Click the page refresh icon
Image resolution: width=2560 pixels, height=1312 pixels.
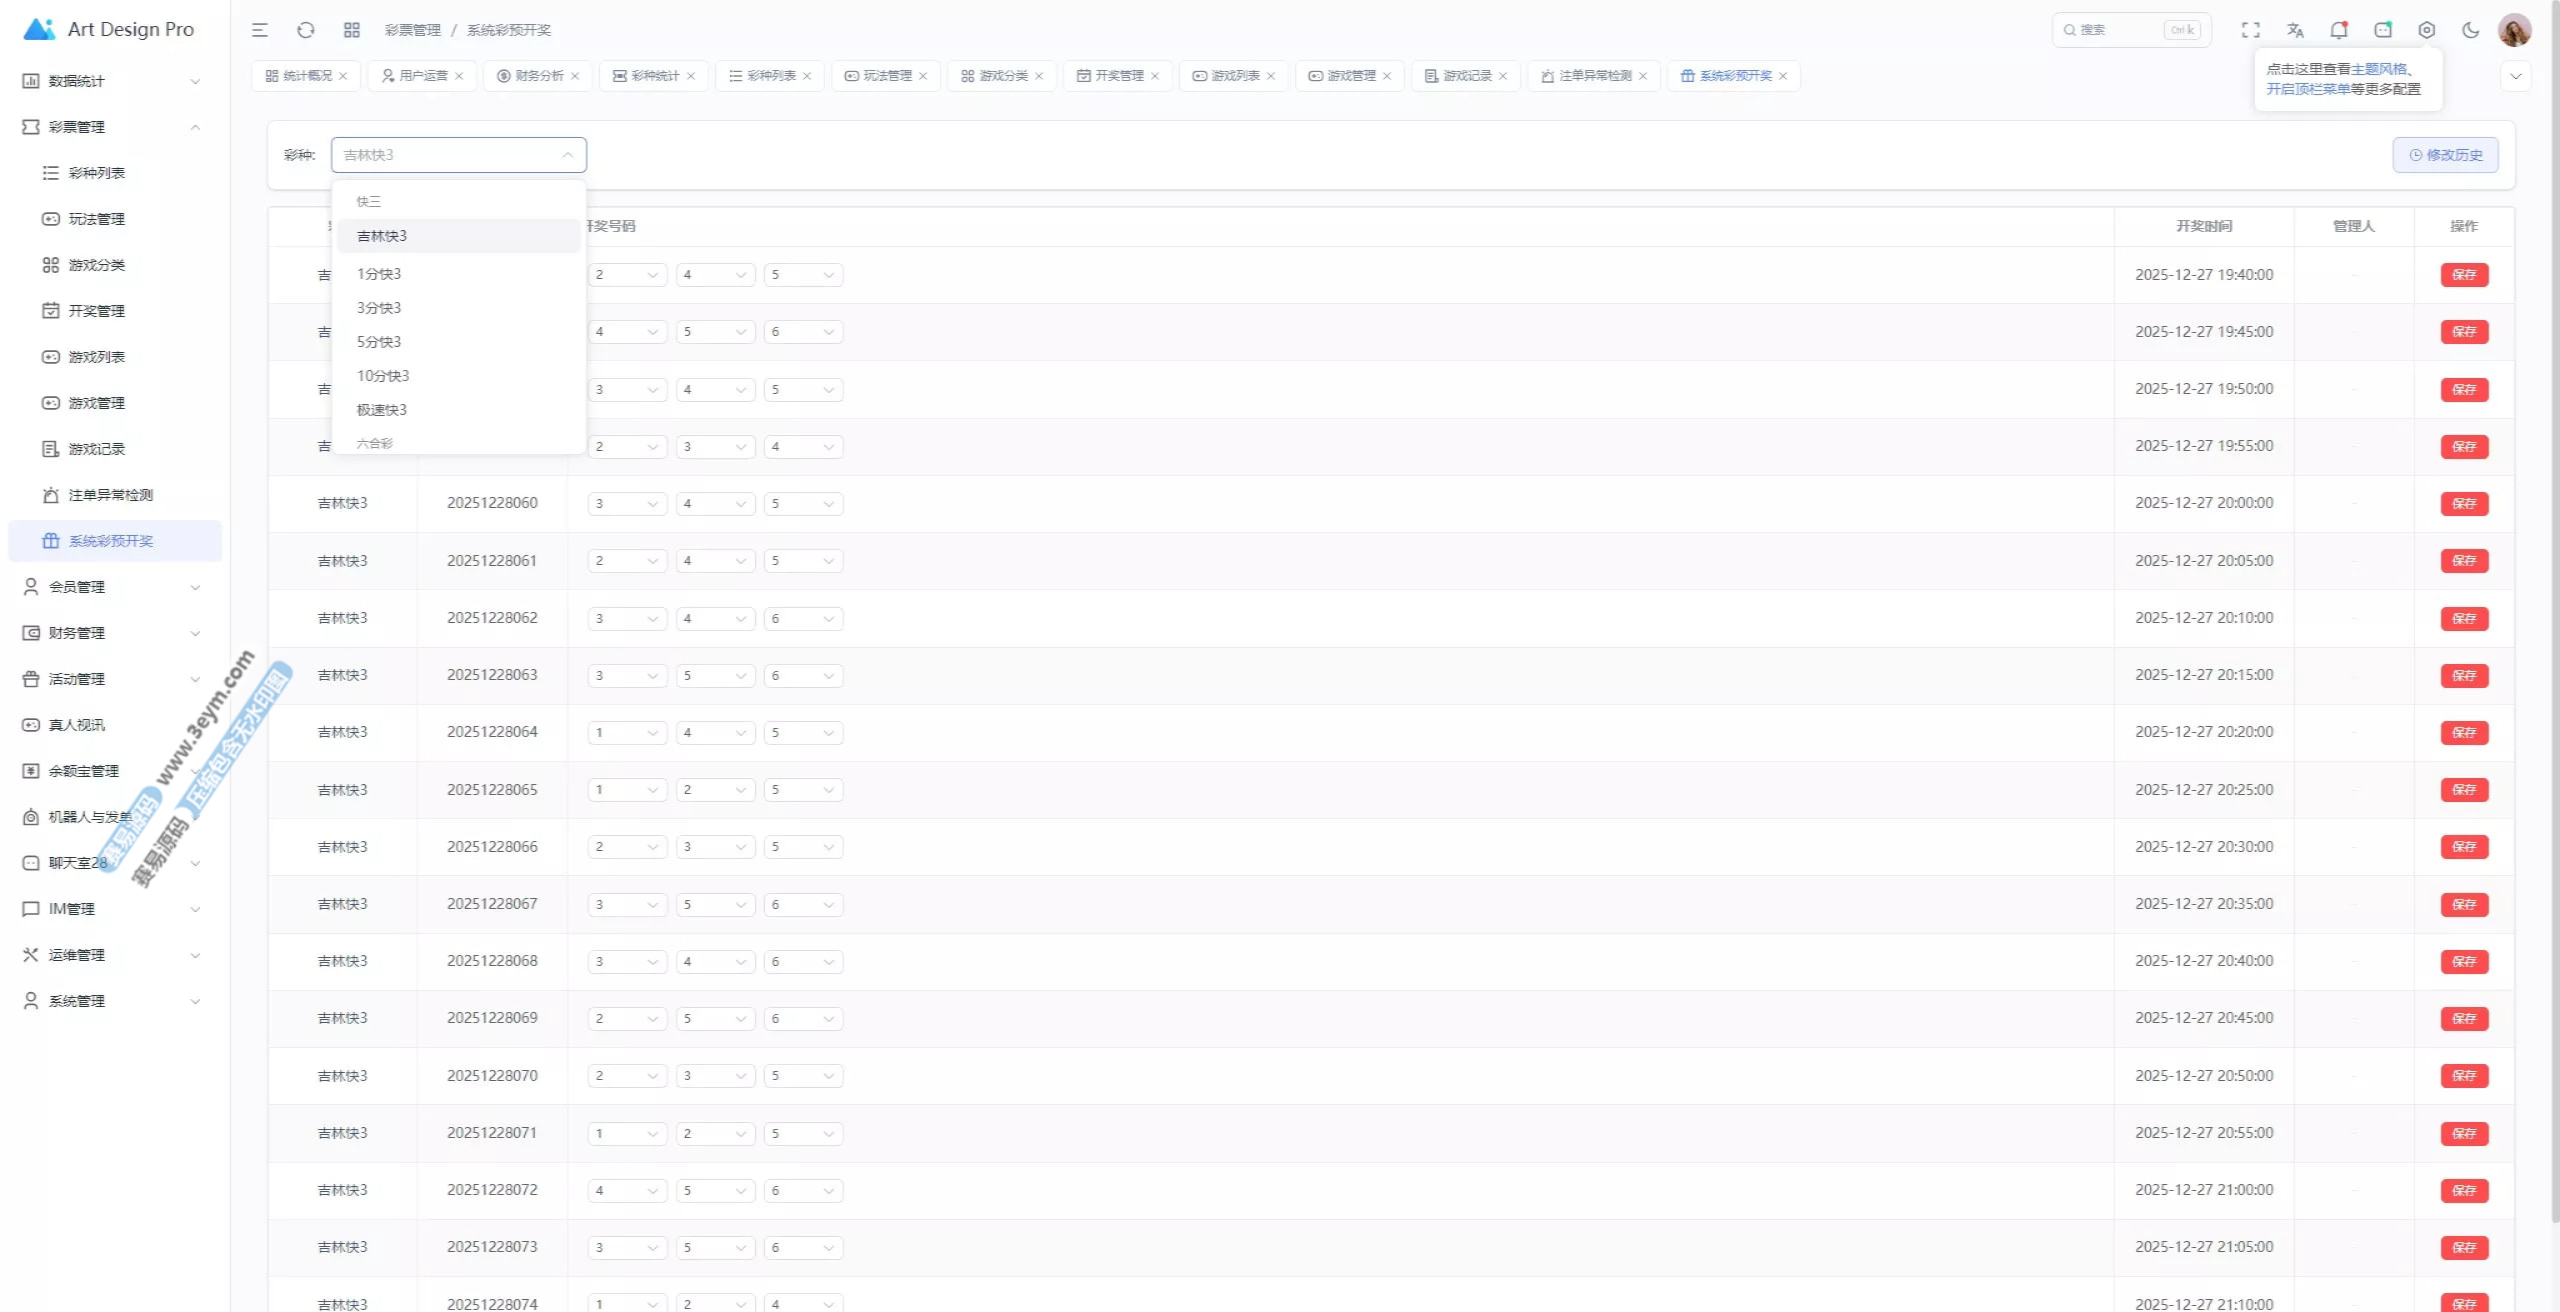coord(306,30)
